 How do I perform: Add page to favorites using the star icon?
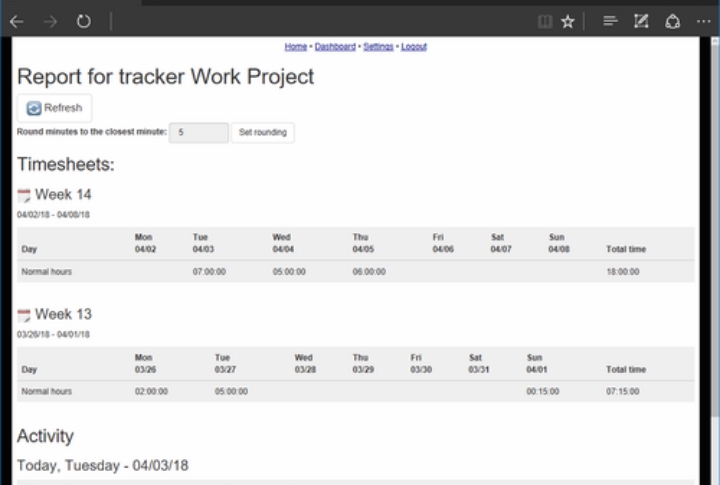point(568,21)
